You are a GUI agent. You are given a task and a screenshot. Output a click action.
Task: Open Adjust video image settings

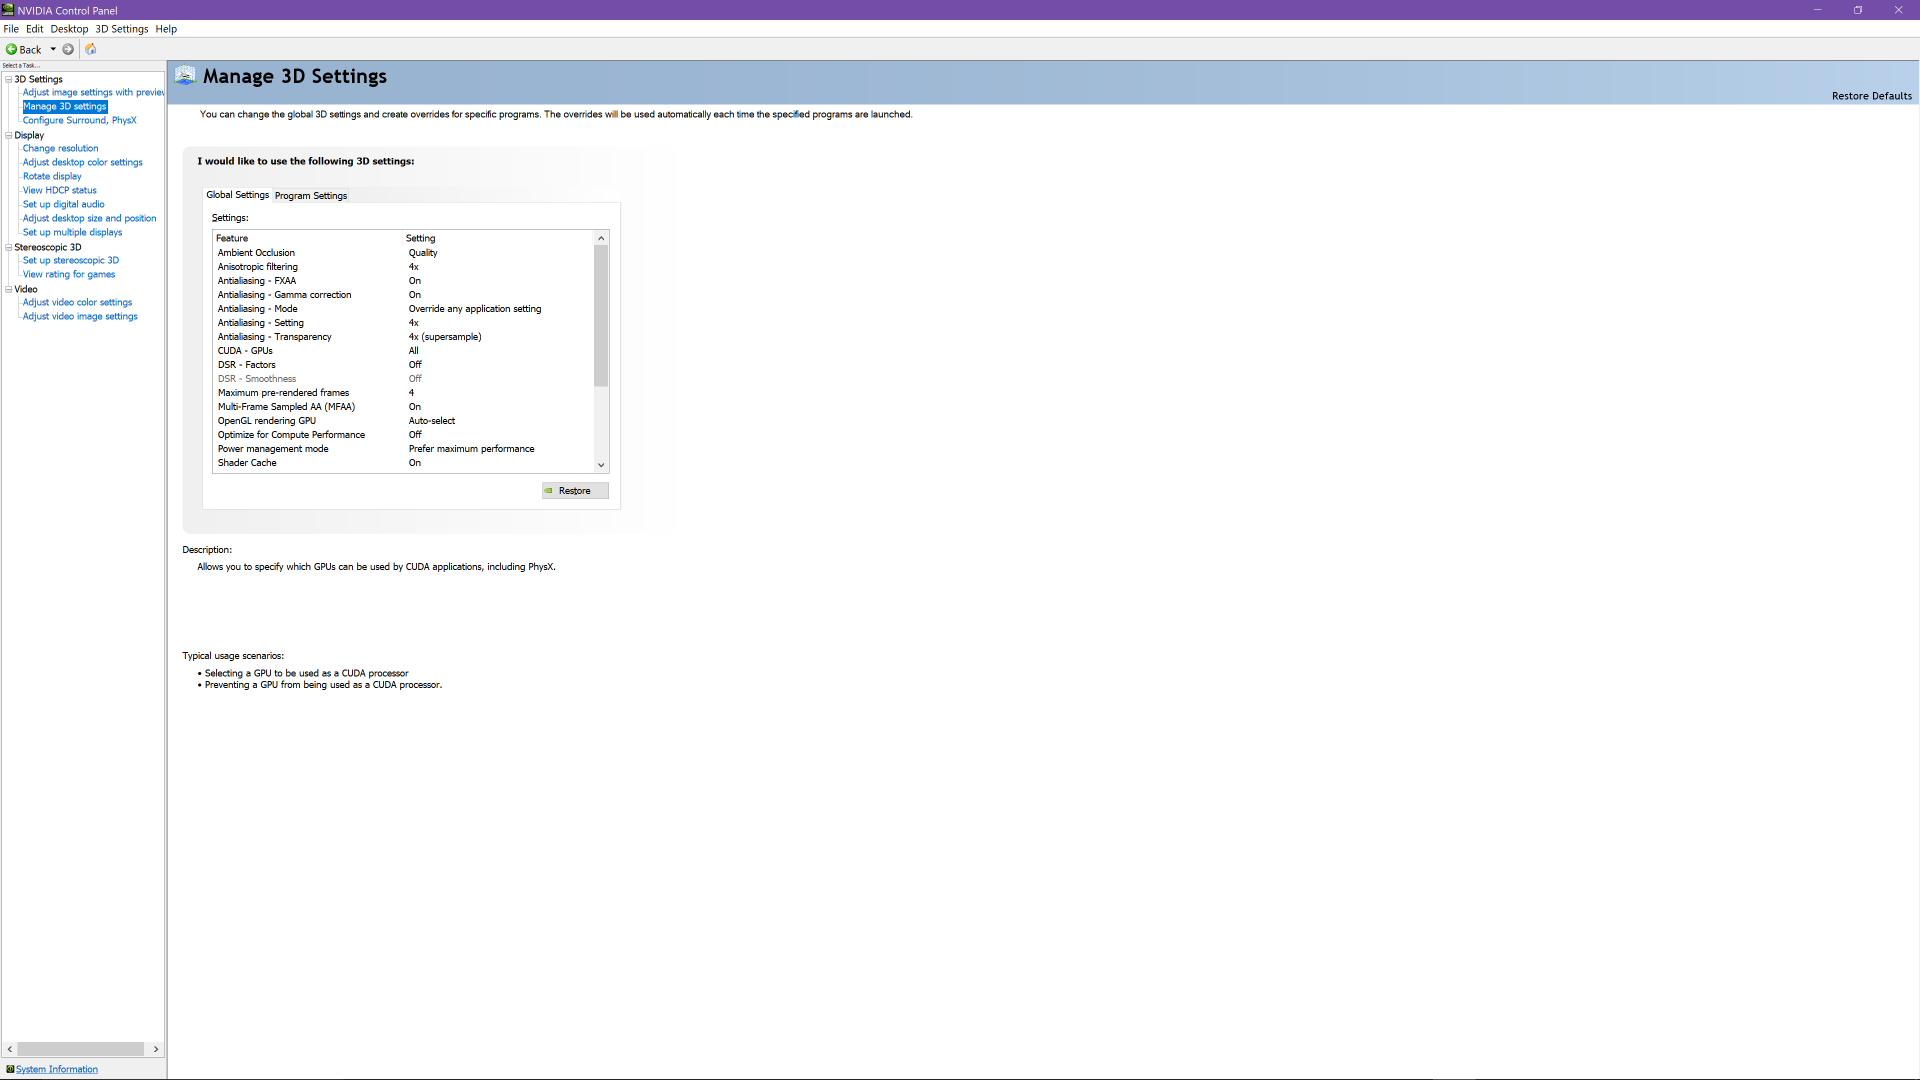pos(80,316)
